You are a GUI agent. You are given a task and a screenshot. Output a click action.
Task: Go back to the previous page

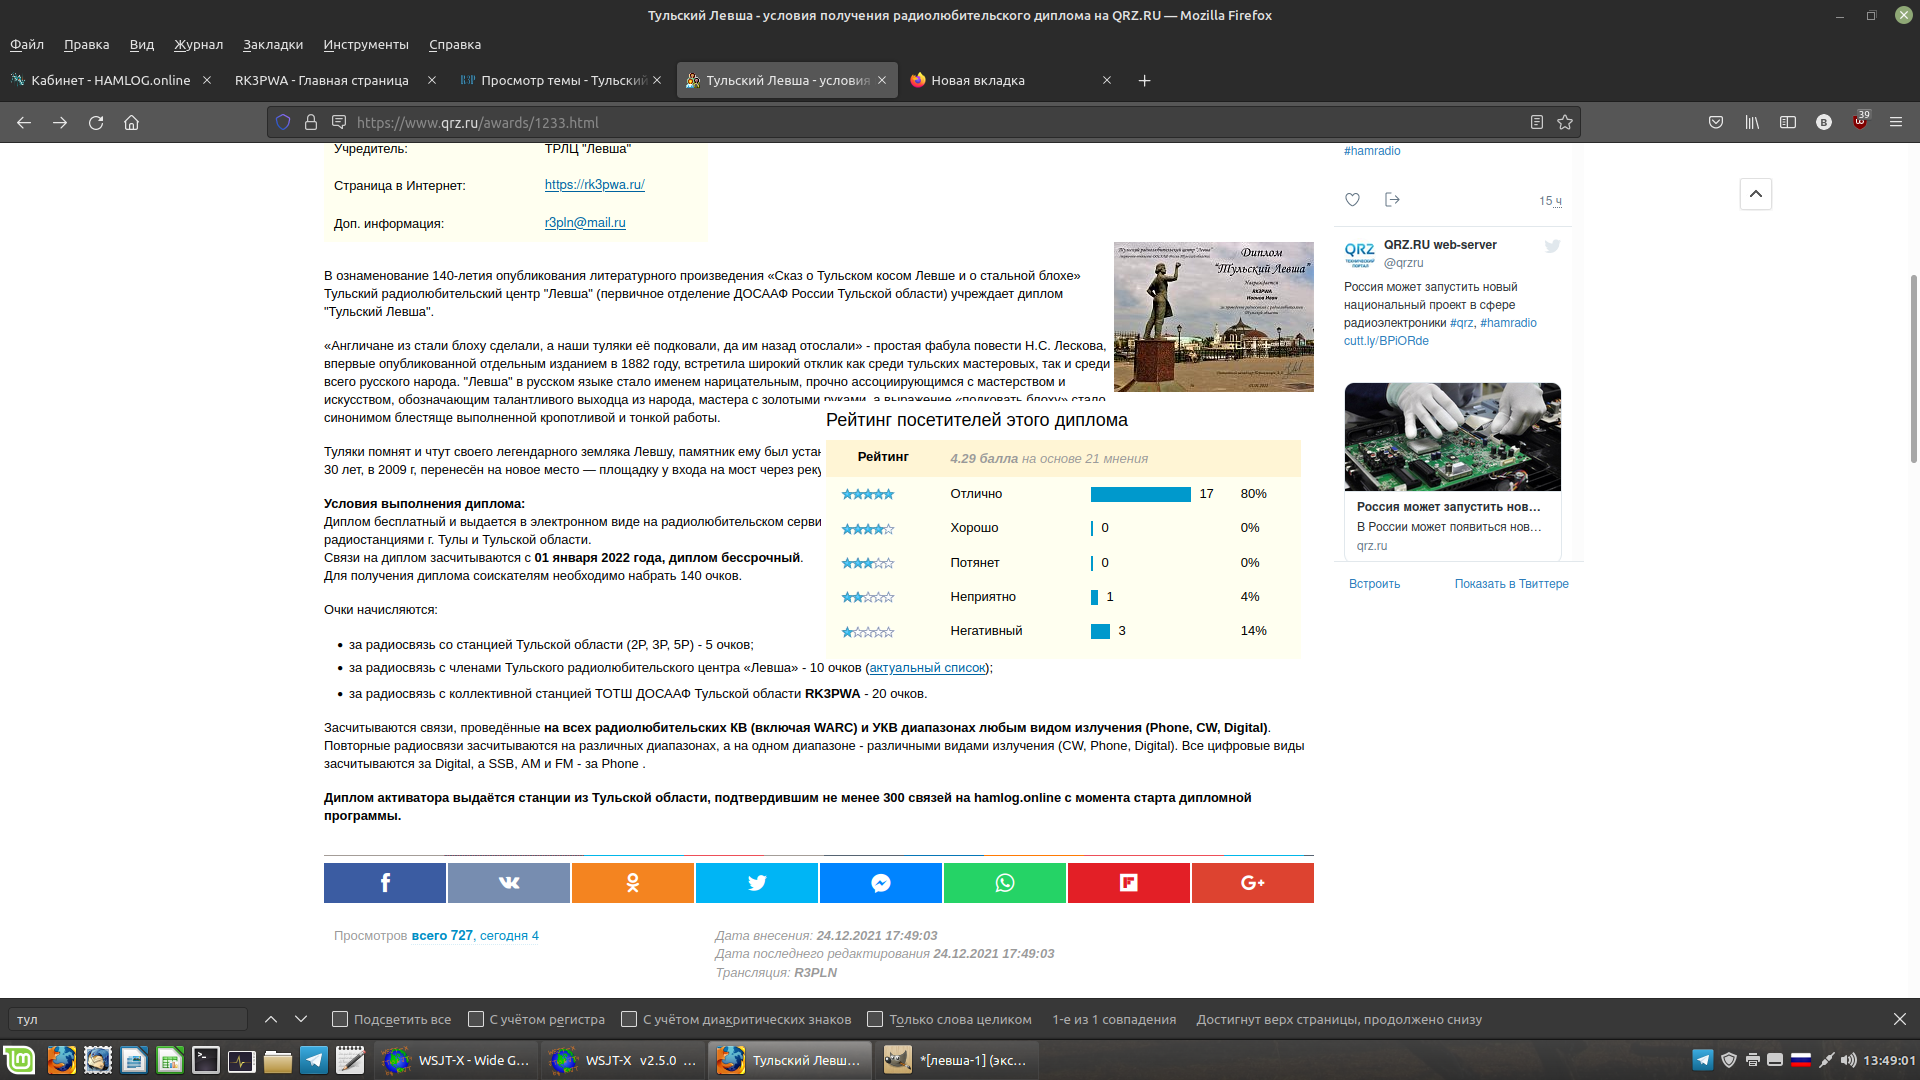click(24, 122)
